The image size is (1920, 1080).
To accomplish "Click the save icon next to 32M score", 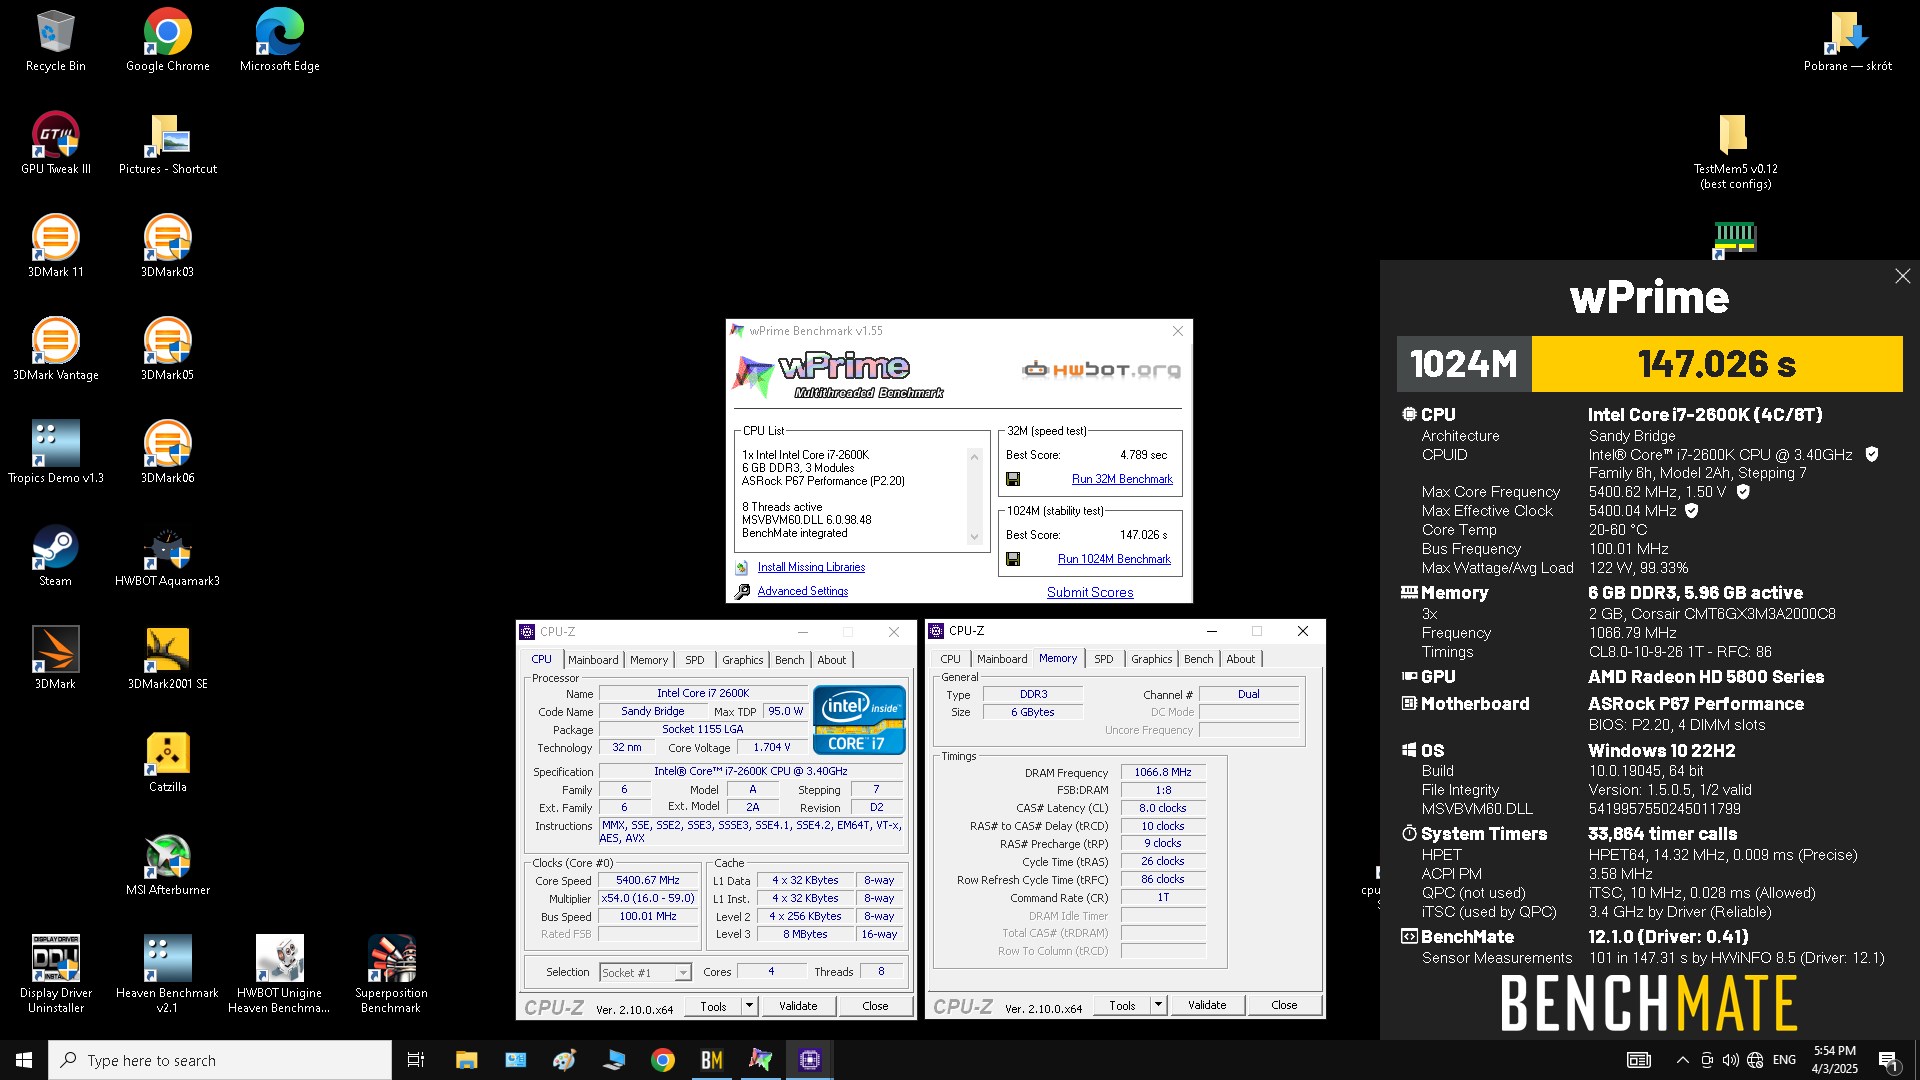I will tap(1013, 479).
